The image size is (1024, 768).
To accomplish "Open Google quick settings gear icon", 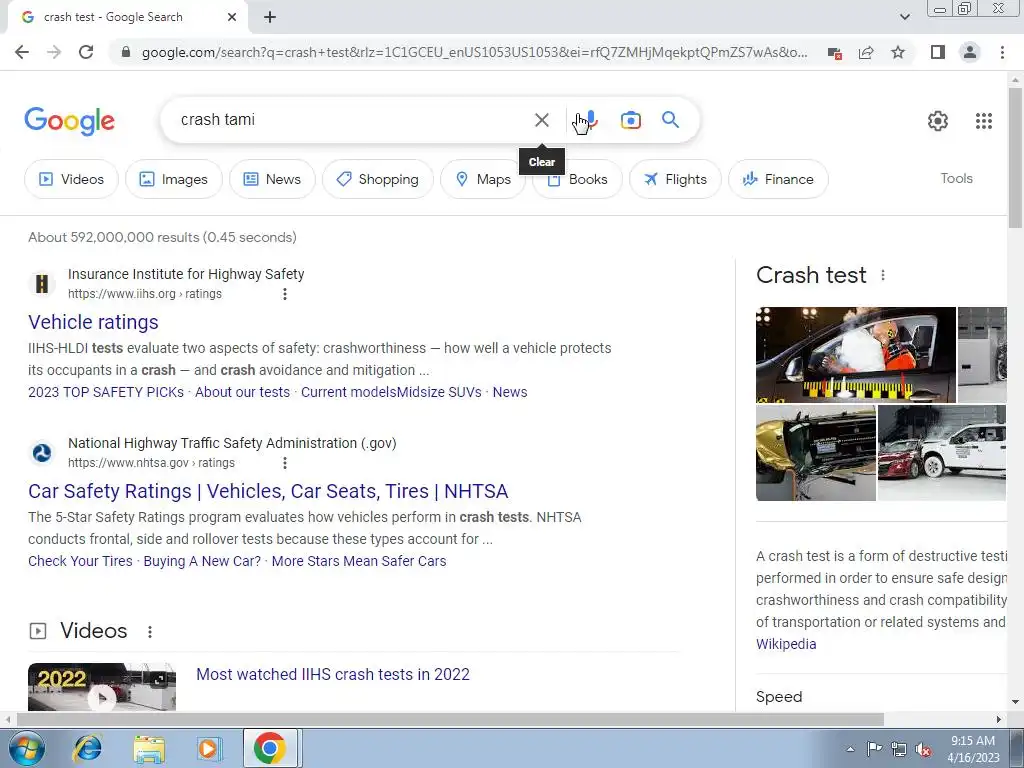I will click(938, 121).
